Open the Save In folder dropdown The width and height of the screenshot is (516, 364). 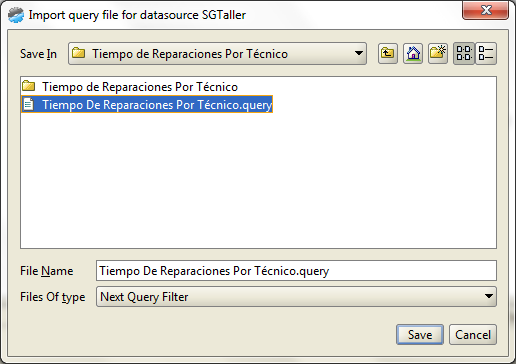[x=217, y=53]
